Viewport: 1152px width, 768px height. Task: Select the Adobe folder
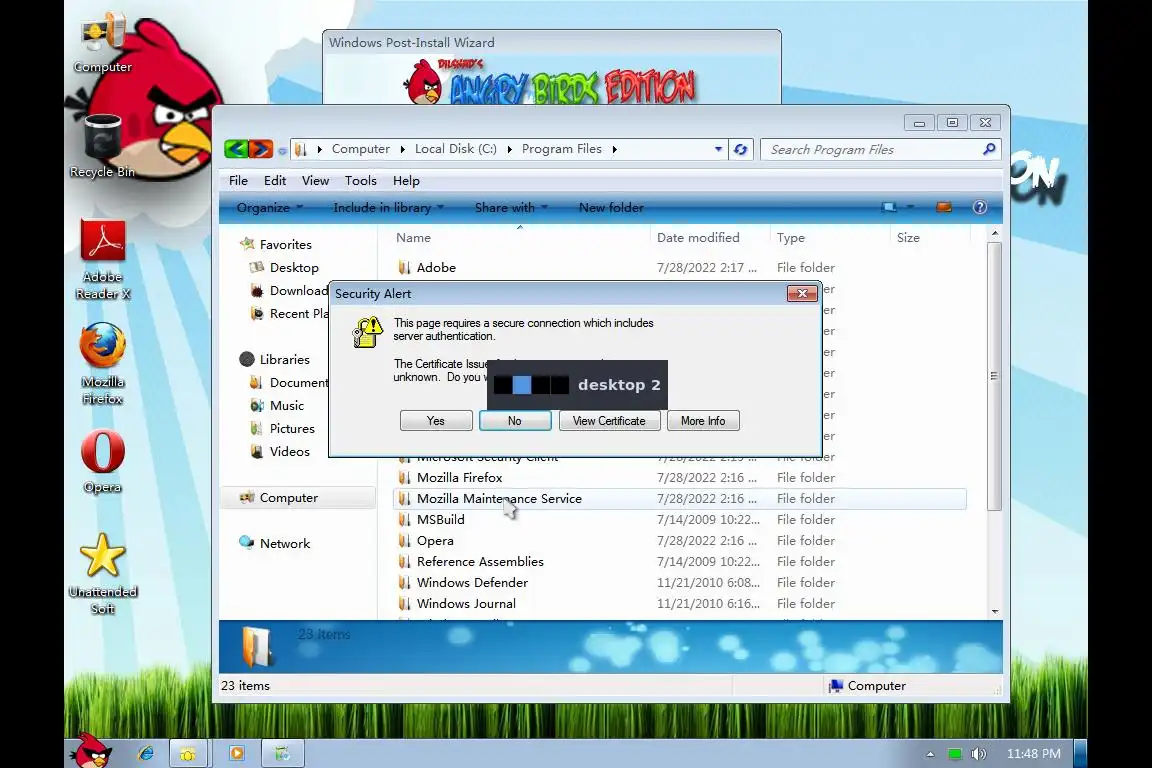tap(436, 268)
